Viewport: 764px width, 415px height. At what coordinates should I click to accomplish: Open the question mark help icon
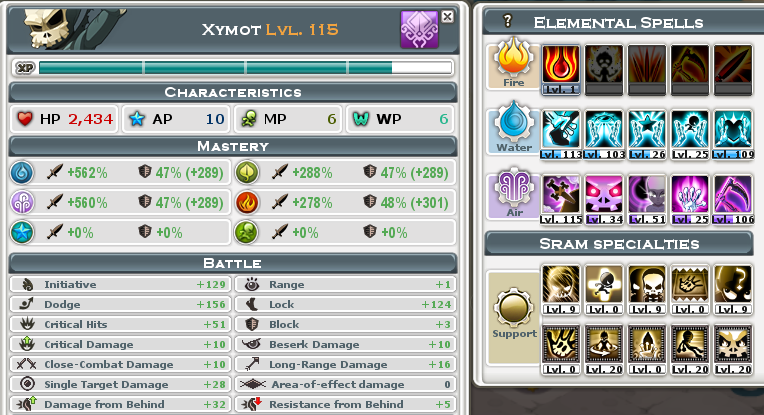click(x=507, y=20)
